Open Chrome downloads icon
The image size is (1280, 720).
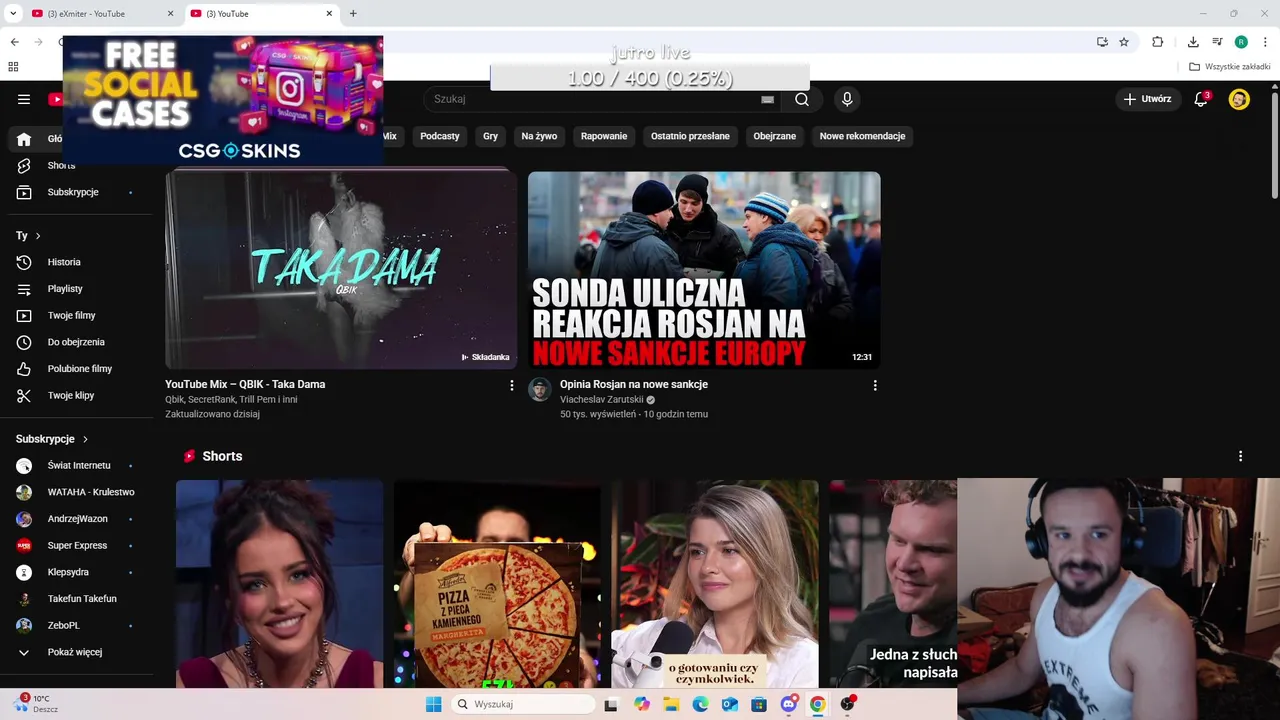click(x=1193, y=42)
